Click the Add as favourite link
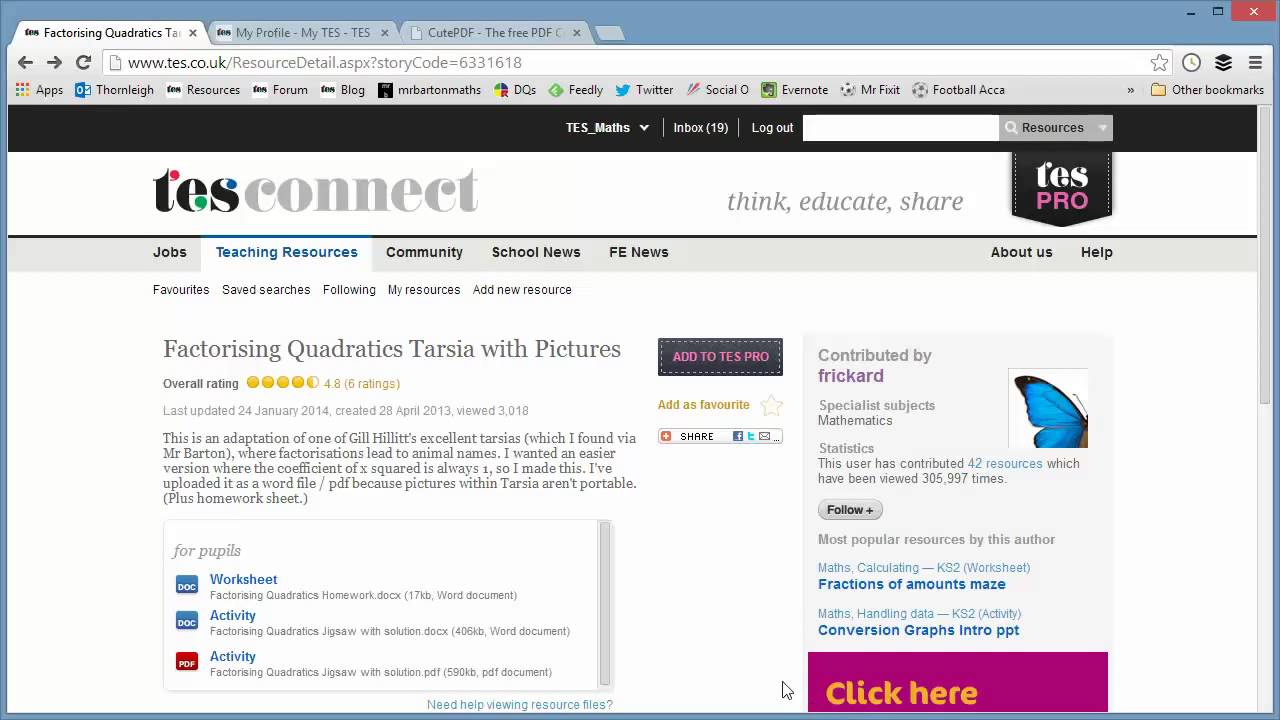 [x=703, y=405]
